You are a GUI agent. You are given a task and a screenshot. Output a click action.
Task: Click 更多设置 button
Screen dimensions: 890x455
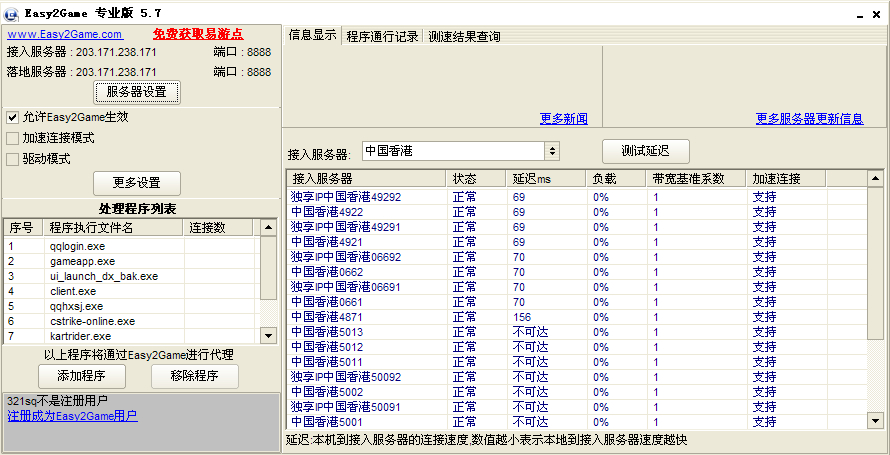tap(137, 183)
